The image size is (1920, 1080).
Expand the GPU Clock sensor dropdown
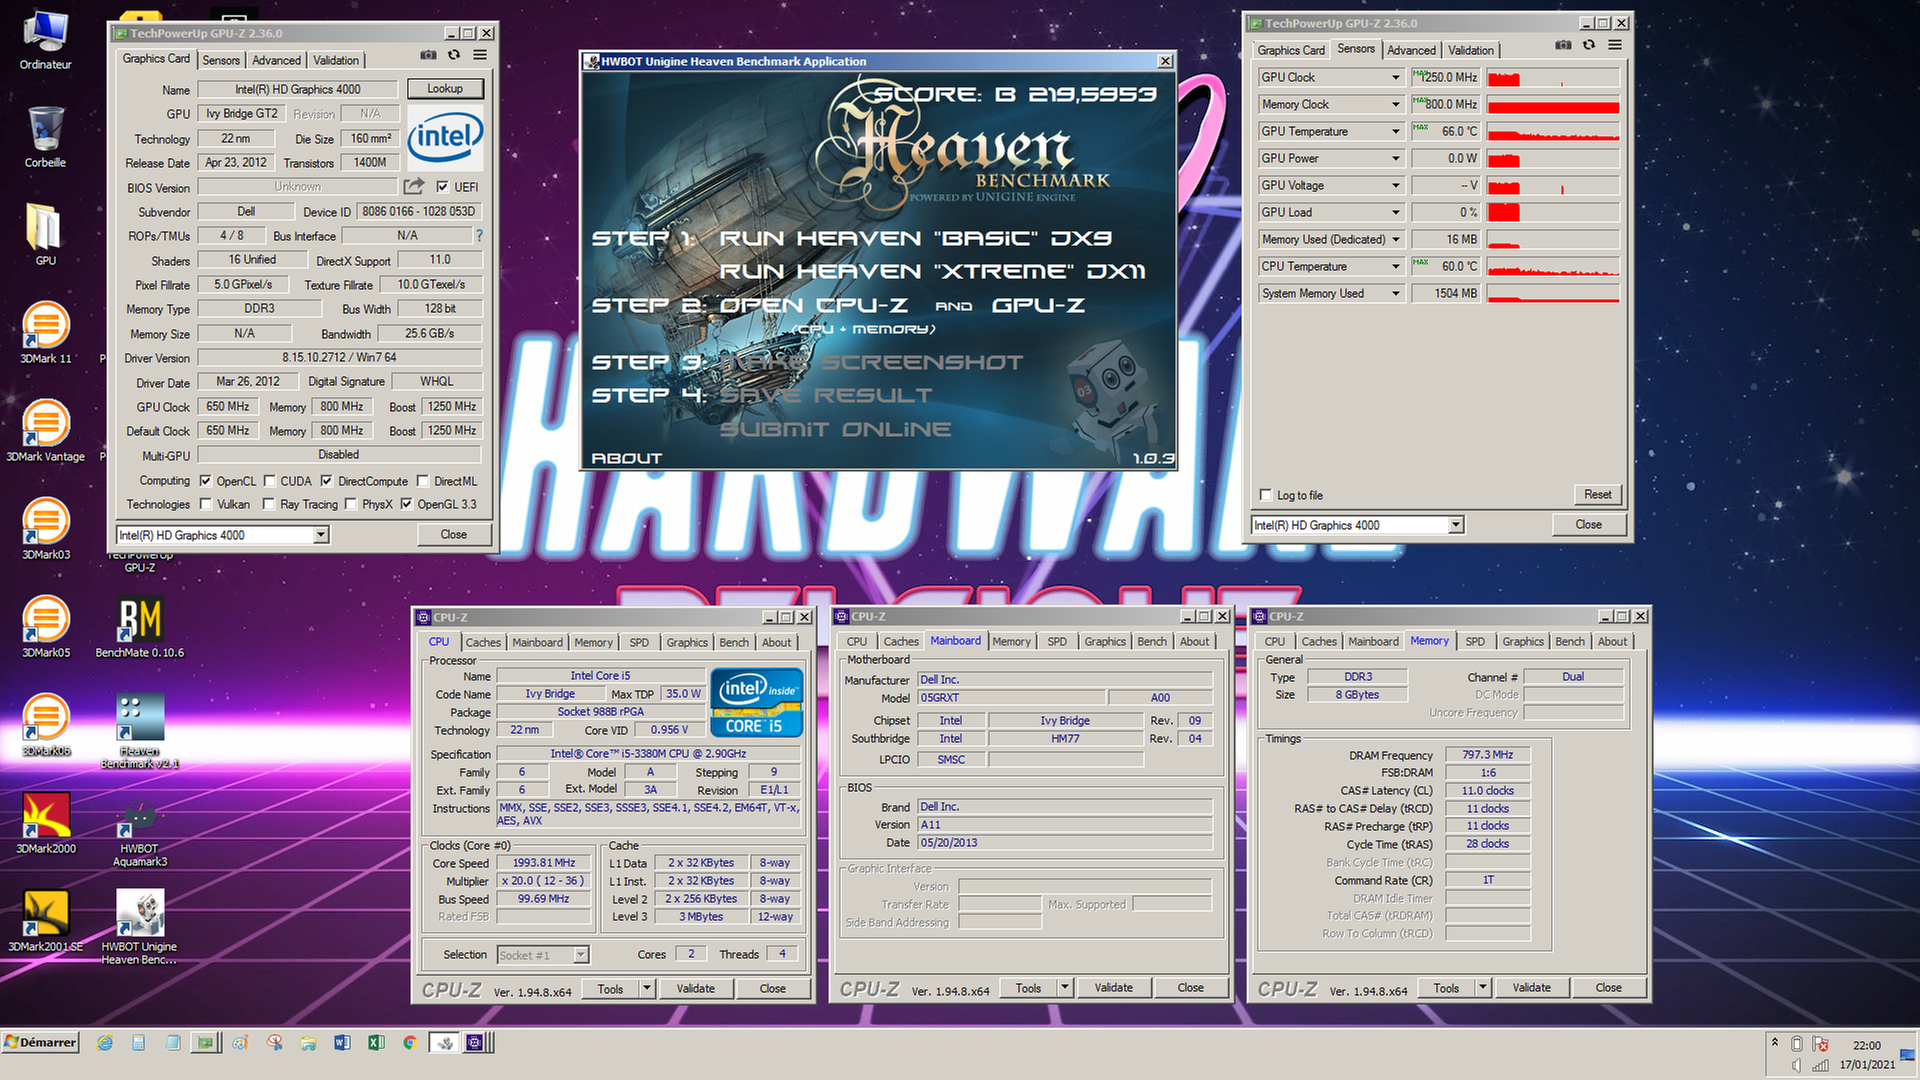click(1396, 78)
